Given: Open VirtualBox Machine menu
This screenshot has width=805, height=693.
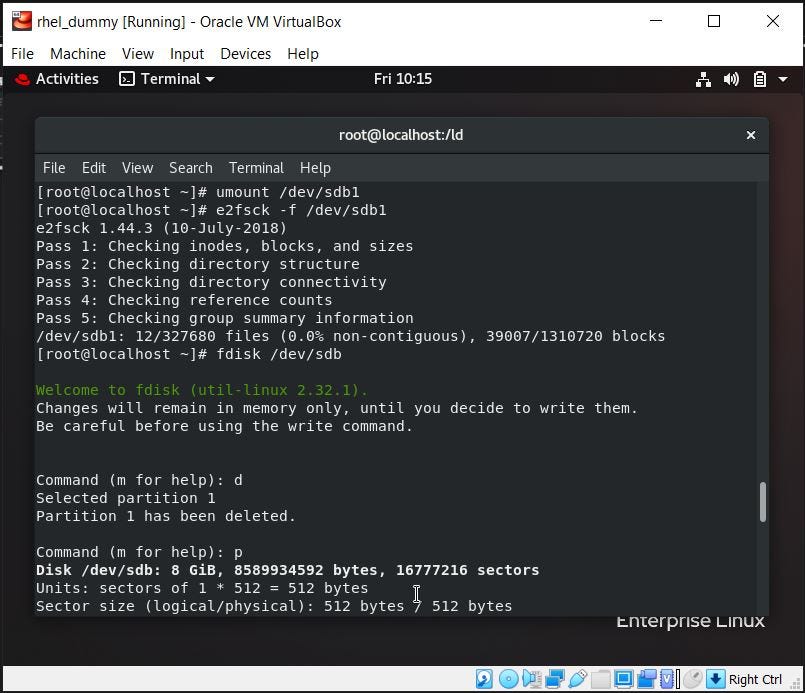Looking at the screenshot, I should click(78, 54).
